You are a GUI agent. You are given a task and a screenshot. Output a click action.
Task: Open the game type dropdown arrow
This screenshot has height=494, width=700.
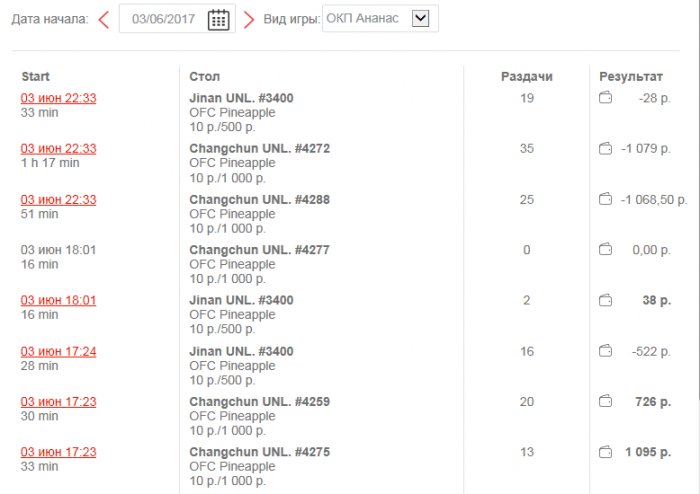coord(421,18)
